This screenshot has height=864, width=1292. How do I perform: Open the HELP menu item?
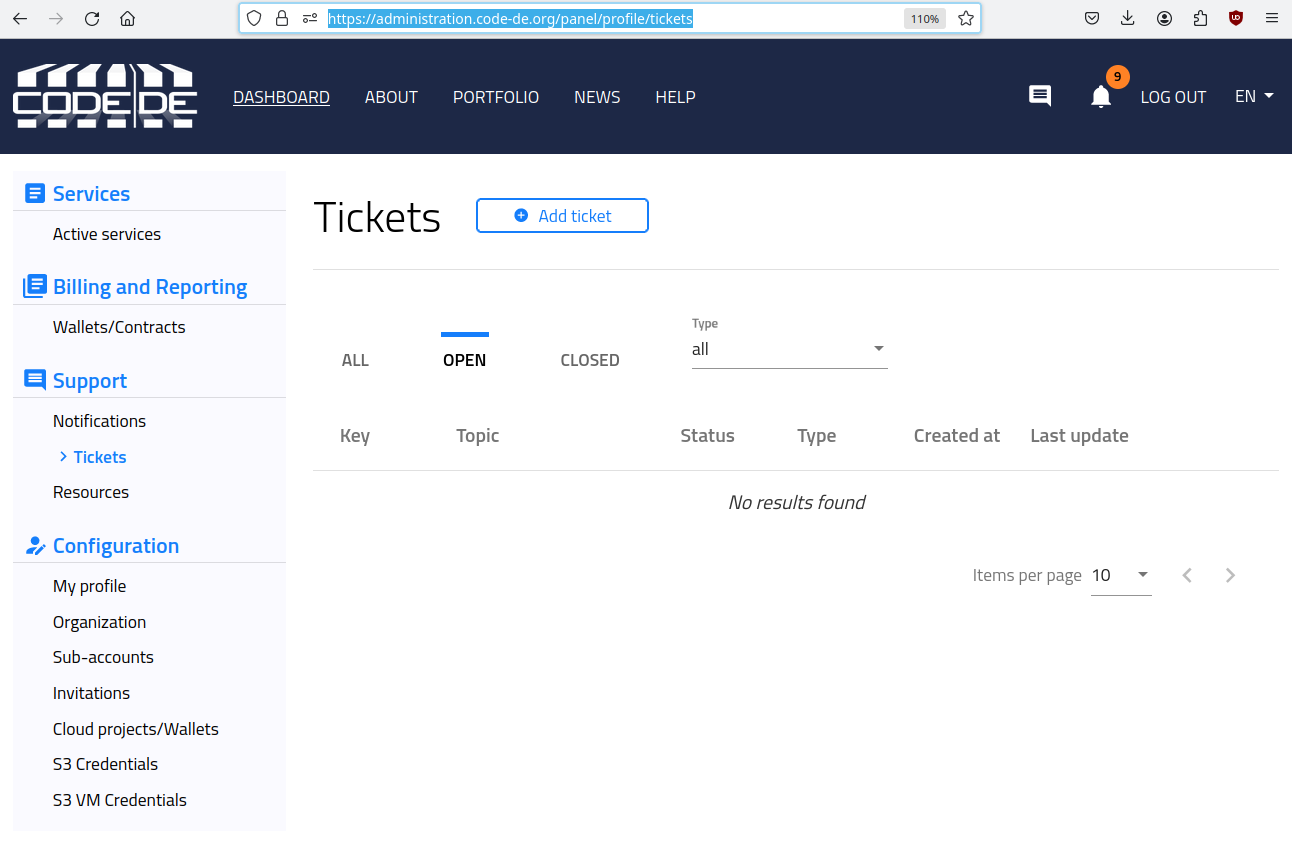click(675, 97)
